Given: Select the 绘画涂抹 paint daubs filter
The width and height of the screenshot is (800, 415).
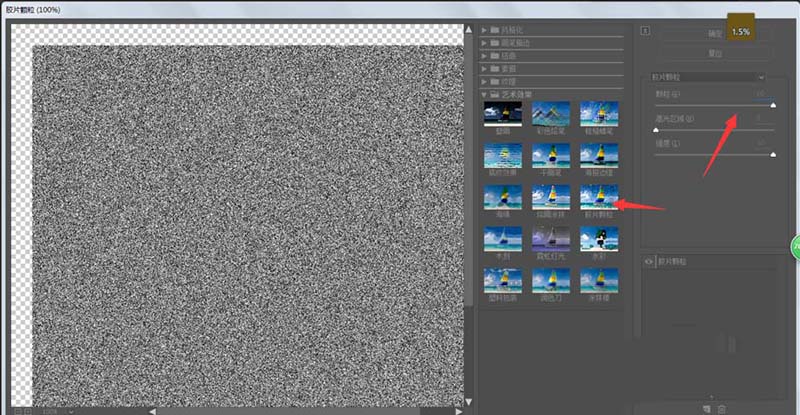Looking at the screenshot, I should pyautogui.click(x=551, y=197).
